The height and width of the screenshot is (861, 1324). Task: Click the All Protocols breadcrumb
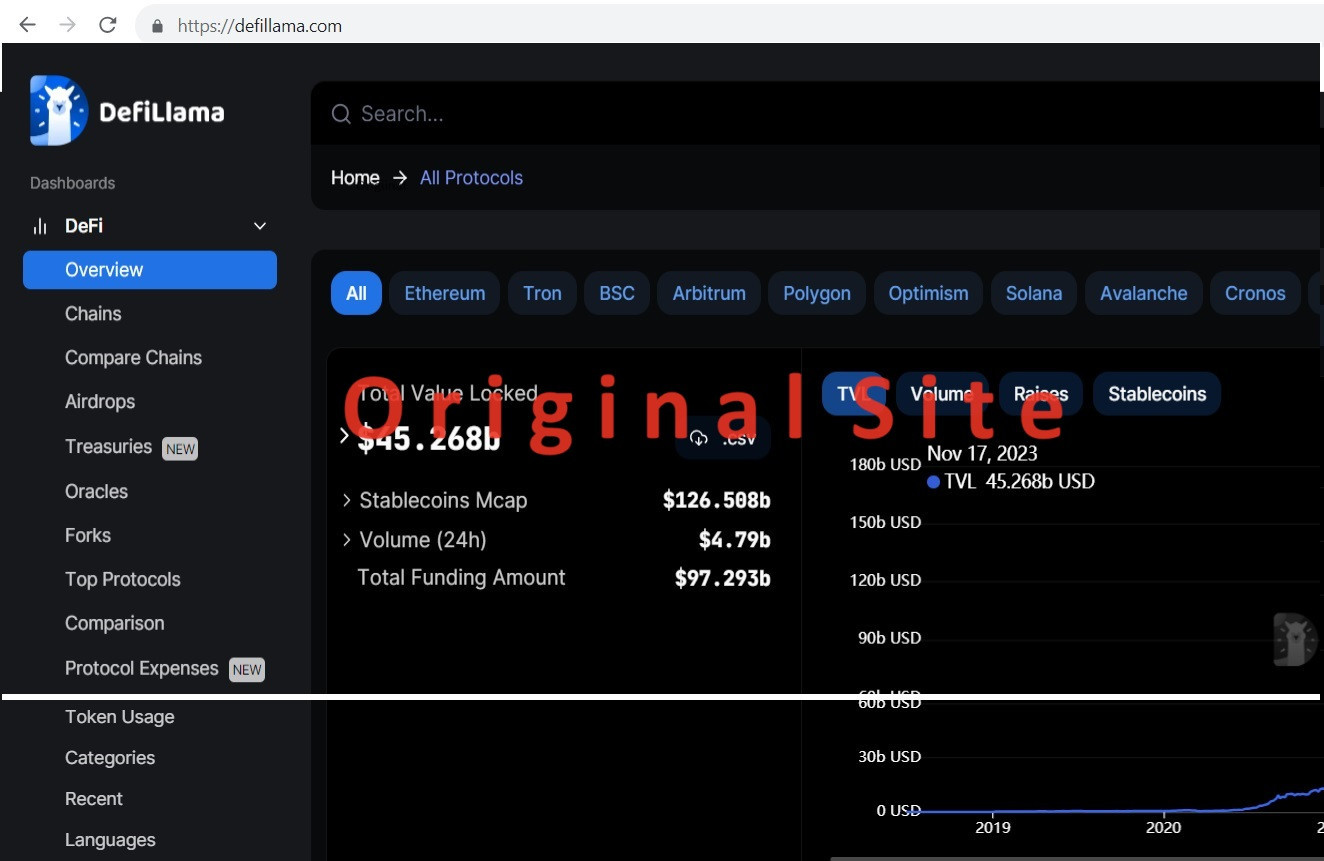[x=471, y=178]
